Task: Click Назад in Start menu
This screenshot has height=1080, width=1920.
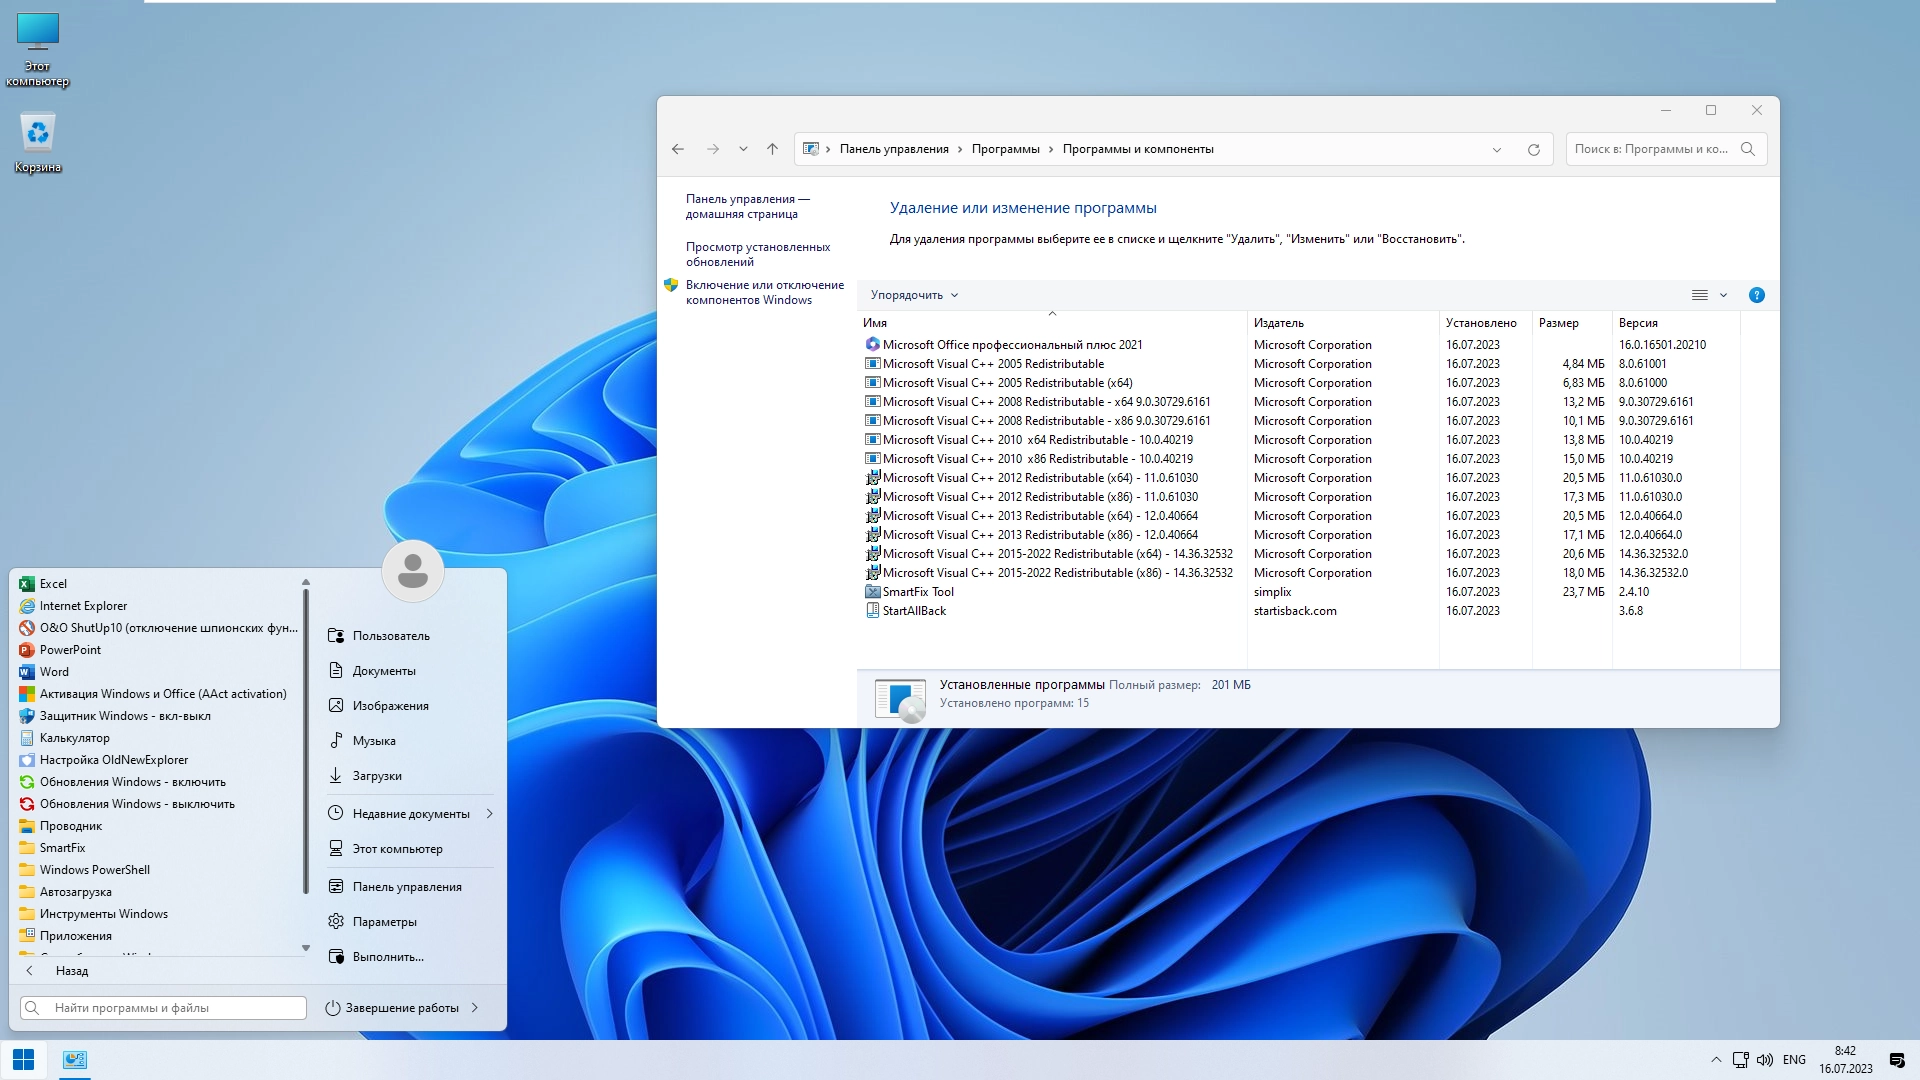Action: click(72, 971)
